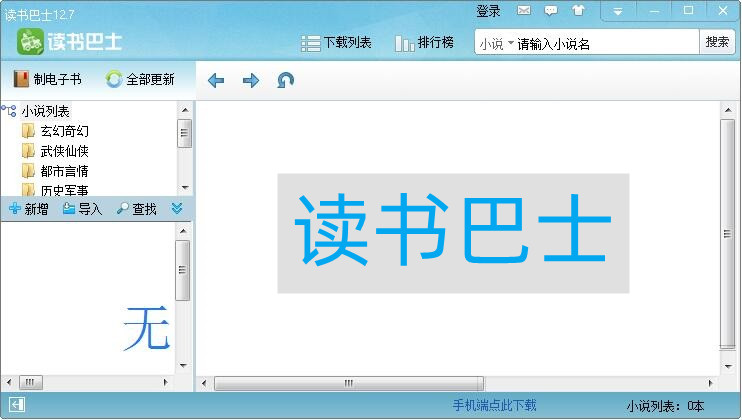742x420 pixels.
Task: Select the 历史军事 folder
Action: [64, 190]
